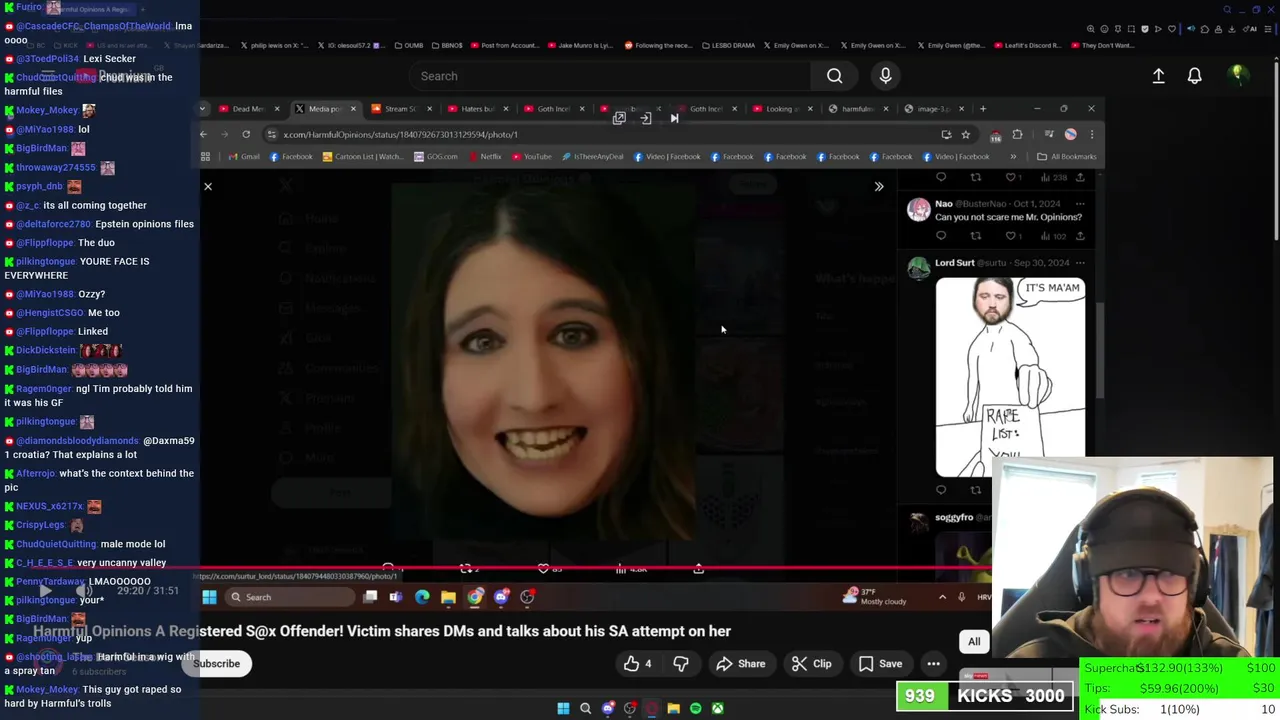Open the inner browser extensions puzzle icon

click(x=1017, y=134)
